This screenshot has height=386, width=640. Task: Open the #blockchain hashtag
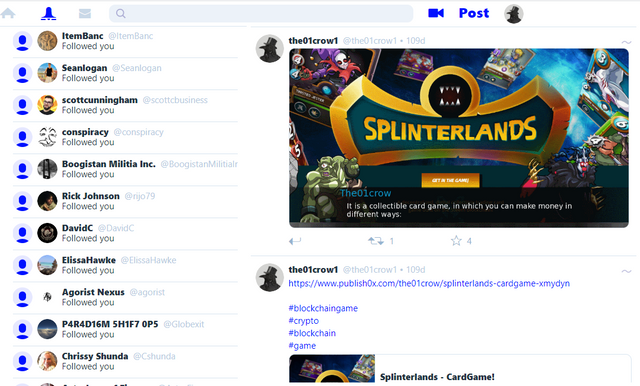coord(312,333)
